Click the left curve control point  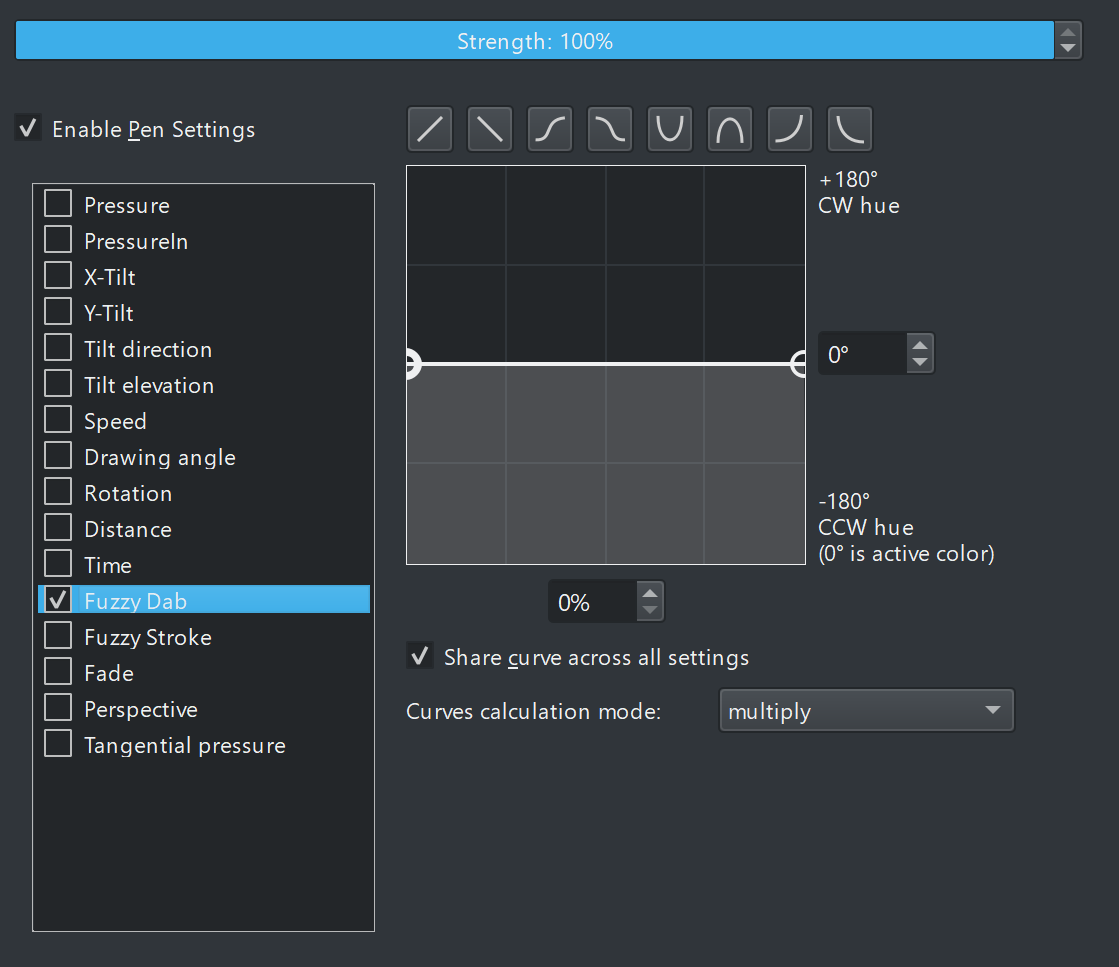410,364
